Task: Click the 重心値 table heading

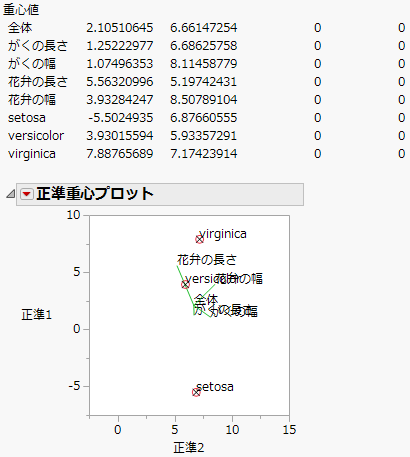Action: tap(21, 10)
